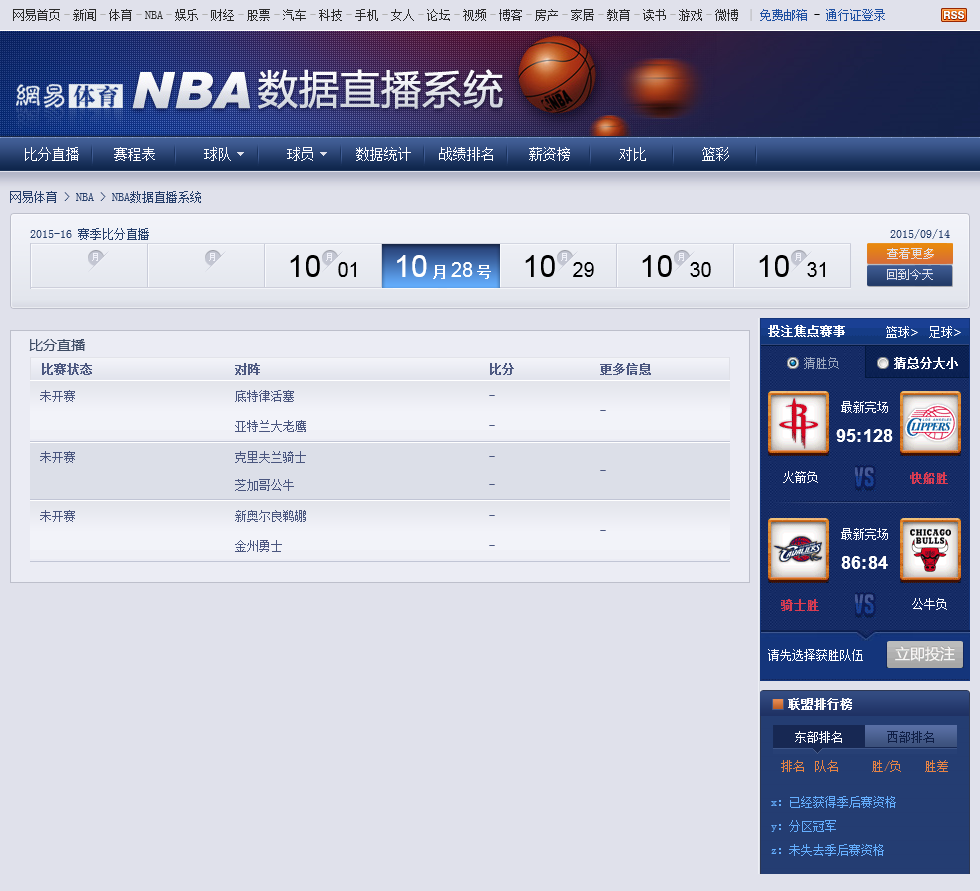The width and height of the screenshot is (980, 891).
Task: Click 网易体育 in the breadcrumb
Action: click(x=33, y=197)
